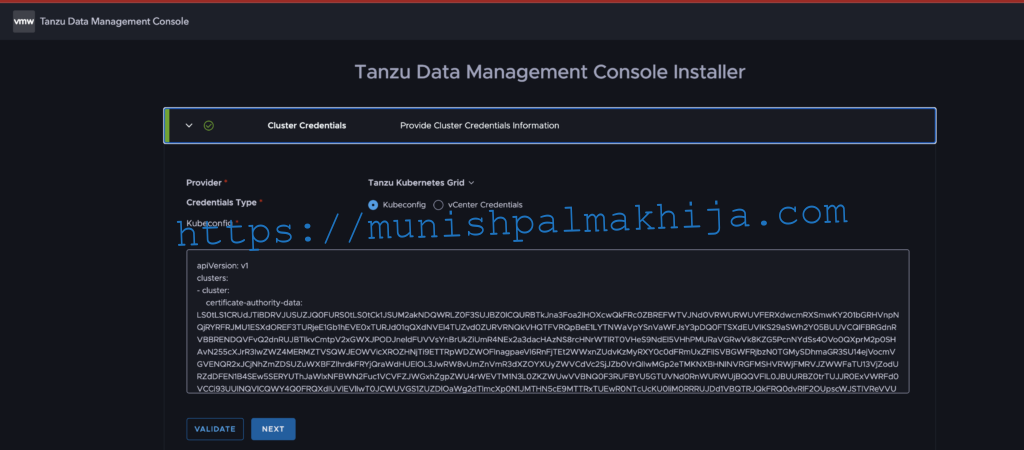Click the 'Credentials Type' label
The image size is (1024, 450).
point(221,202)
